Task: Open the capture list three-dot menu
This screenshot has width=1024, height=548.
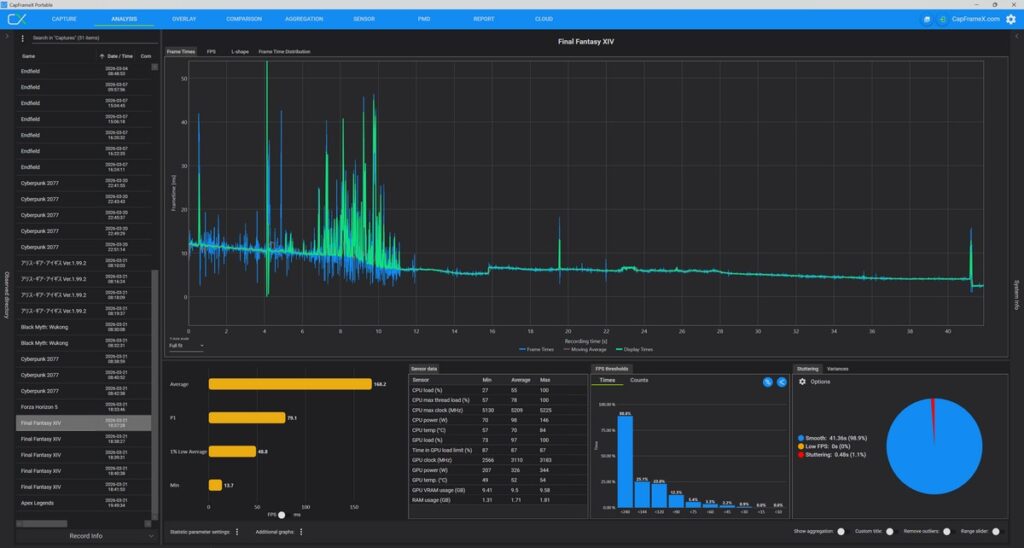Action: coord(23,38)
